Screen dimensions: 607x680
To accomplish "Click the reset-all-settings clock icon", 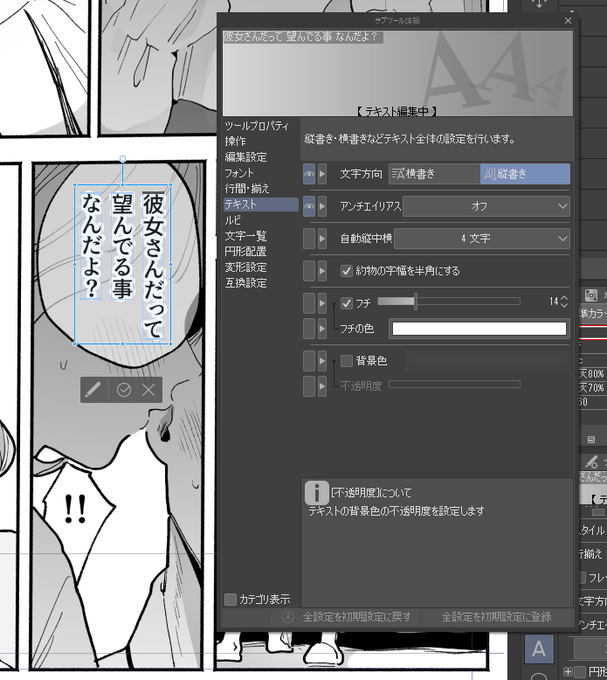I will tap(288, 617).
